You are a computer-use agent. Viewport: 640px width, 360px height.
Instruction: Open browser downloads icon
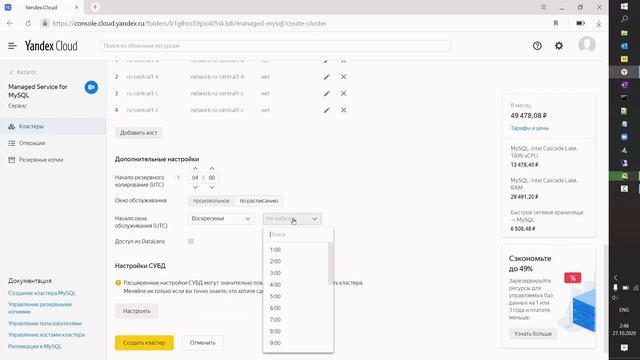point(598,23)
